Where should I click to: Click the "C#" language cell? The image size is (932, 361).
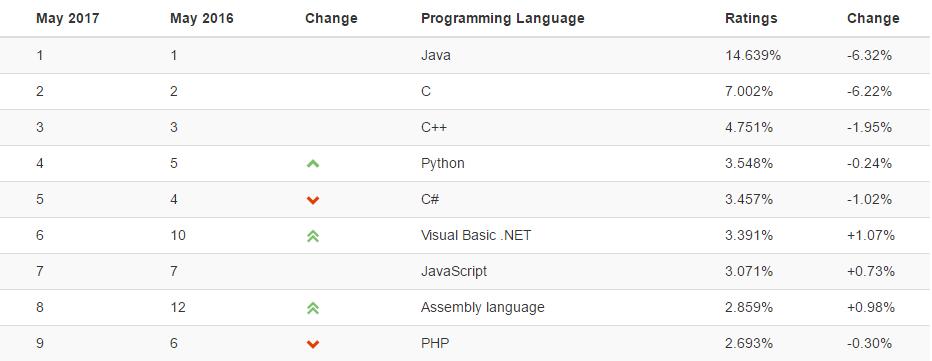point(430,199)
